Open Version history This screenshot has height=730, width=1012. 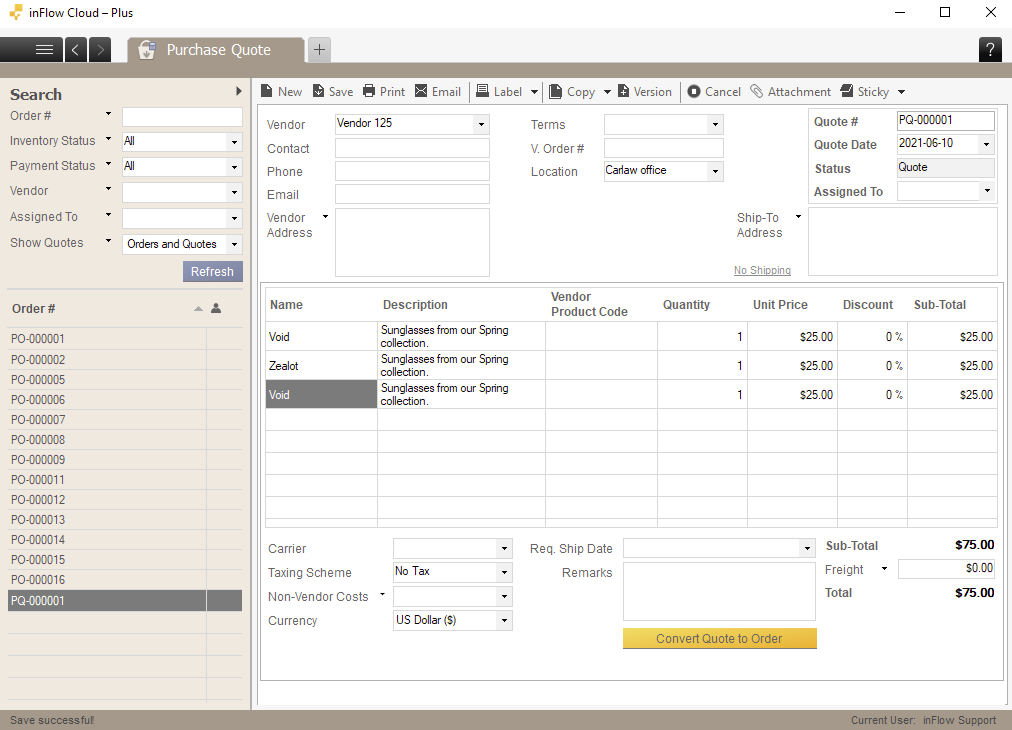645,91
